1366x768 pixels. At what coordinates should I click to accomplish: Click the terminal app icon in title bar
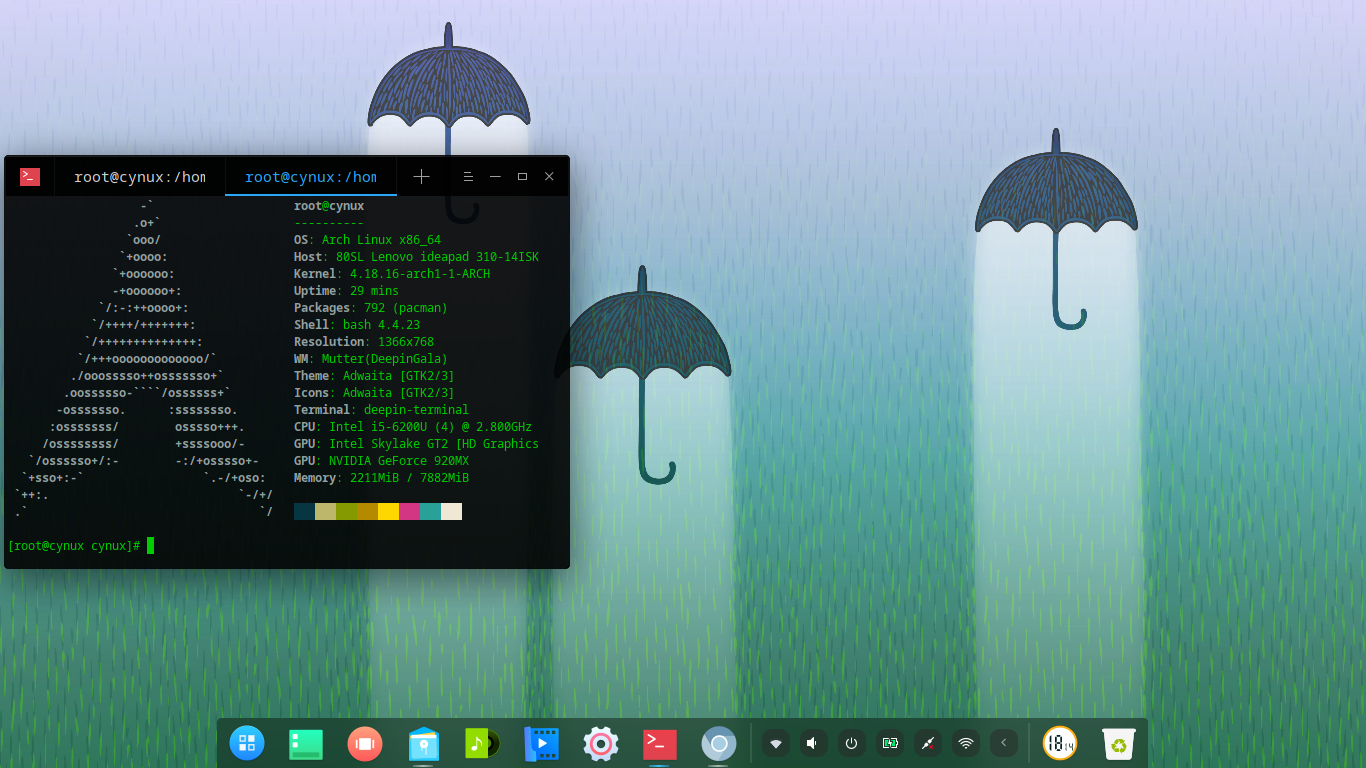tap(30, 176)
